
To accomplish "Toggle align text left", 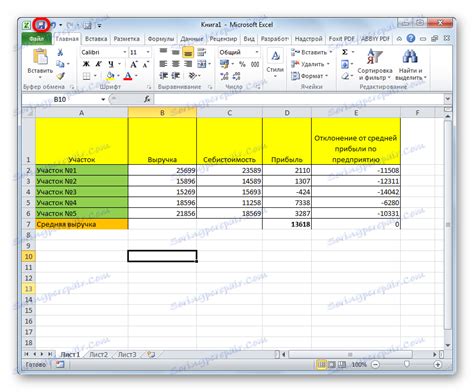I will pyautogui.click(x=163, y=64).
